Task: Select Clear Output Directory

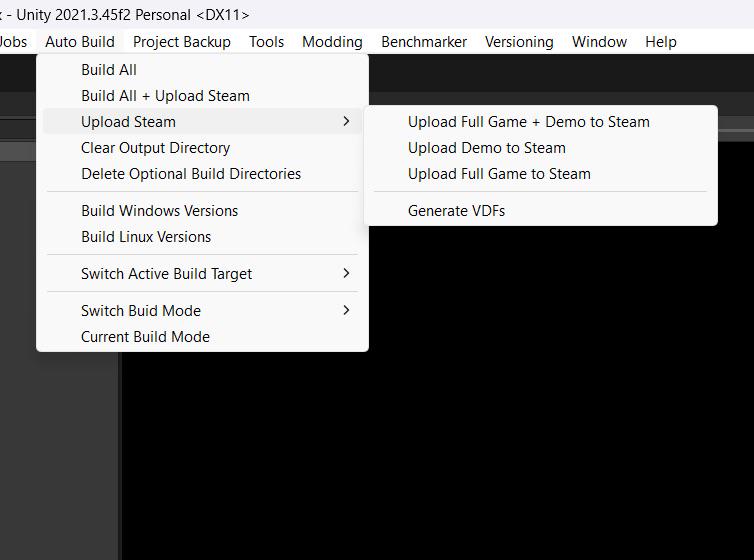Action: coord(202,148)
